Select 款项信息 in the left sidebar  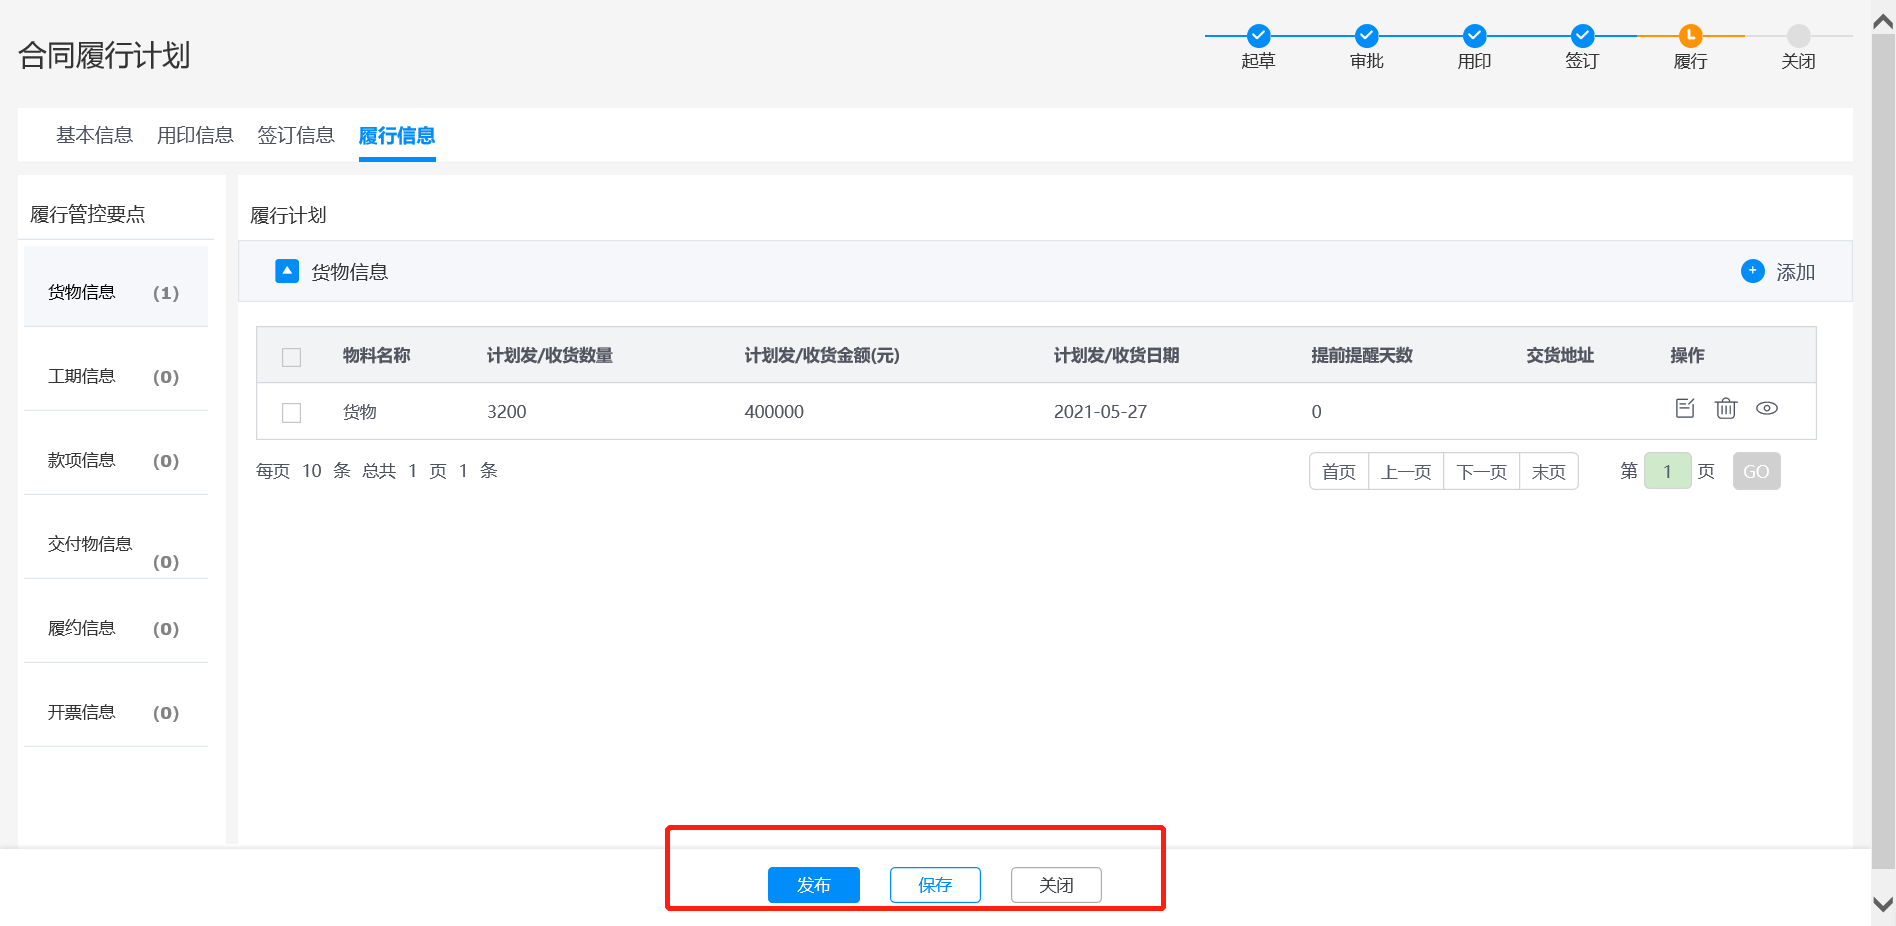tap(82, 460)
